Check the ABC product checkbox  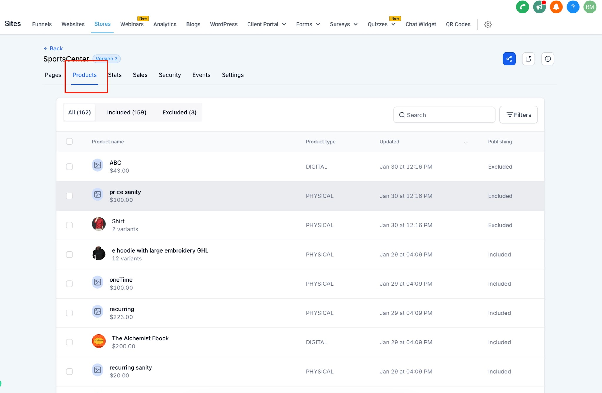tap(69, 167)
